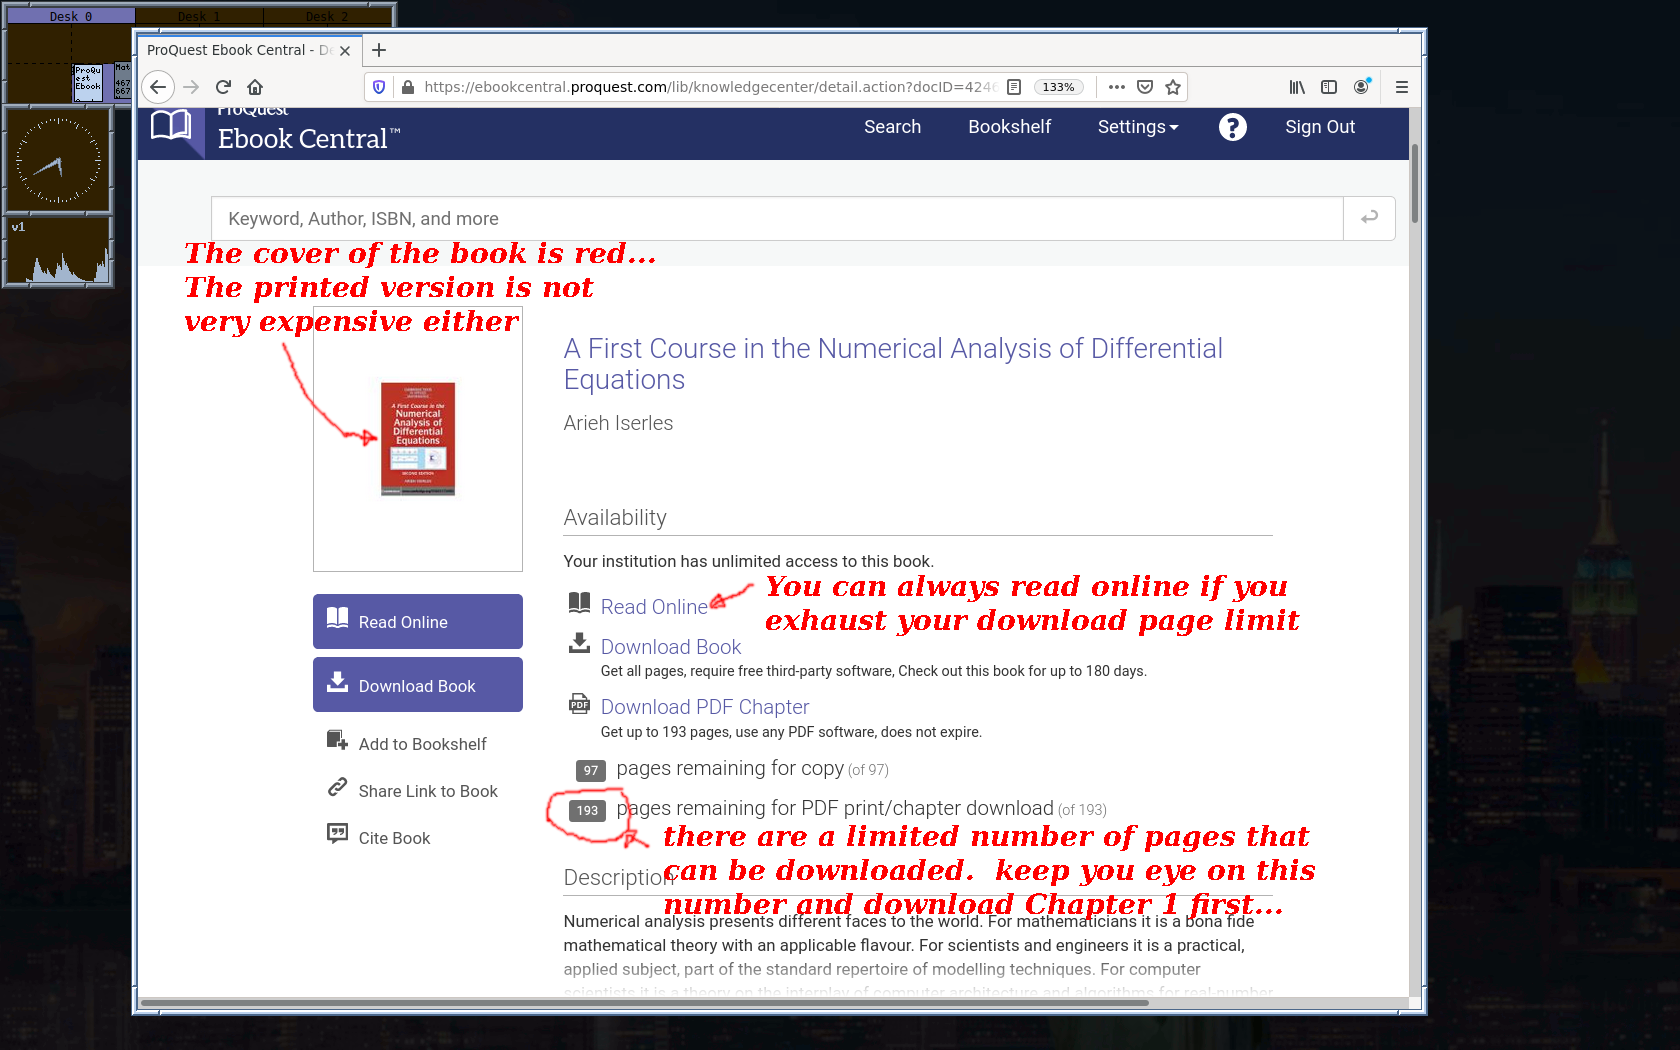
Task: Open the account profile icon
Action: [1361, 87]
